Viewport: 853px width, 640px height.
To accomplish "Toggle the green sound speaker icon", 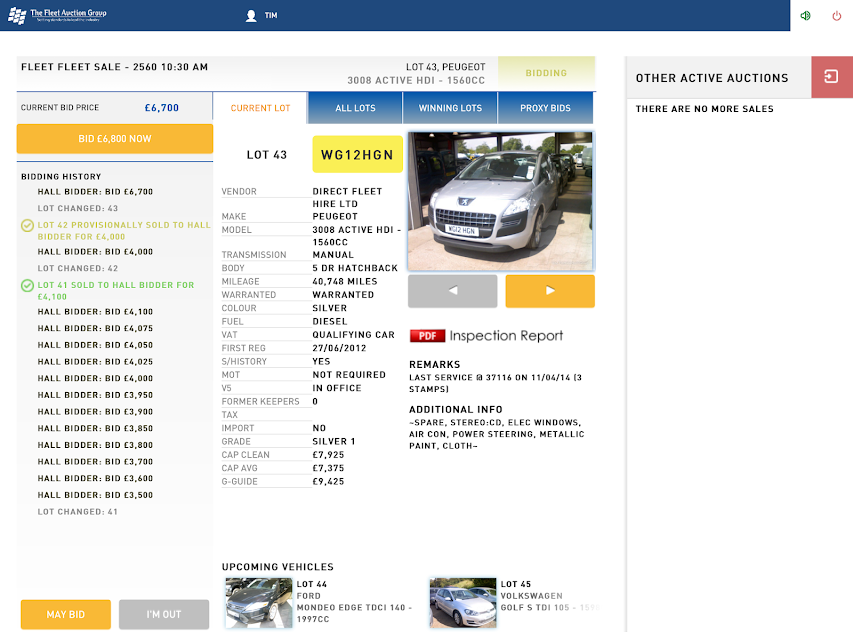I will pyautogui.click(x=806, y=16).
